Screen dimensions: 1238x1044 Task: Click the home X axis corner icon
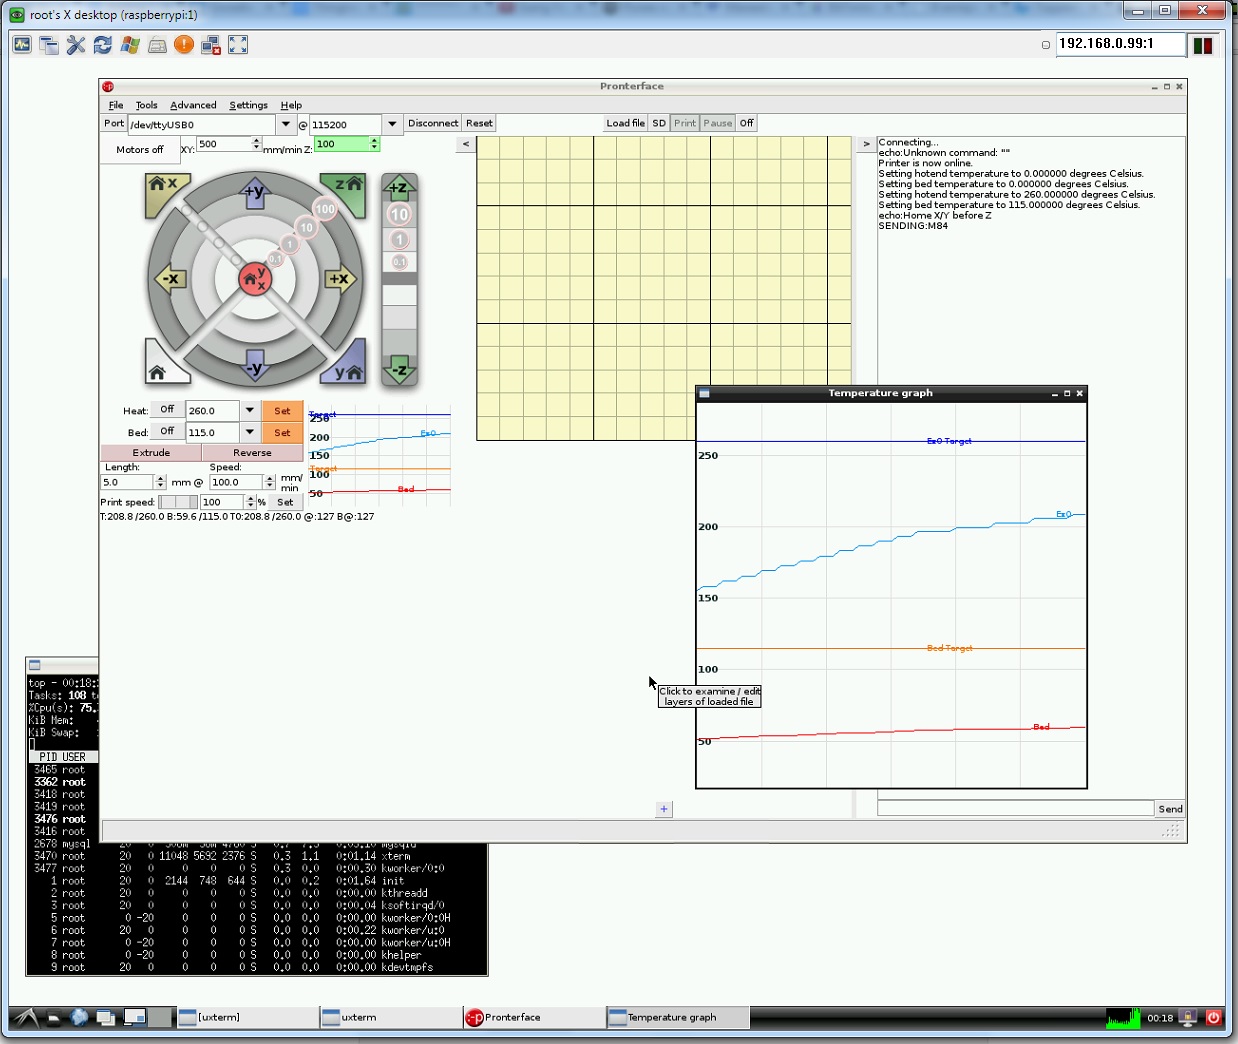(x=162, y=186)
